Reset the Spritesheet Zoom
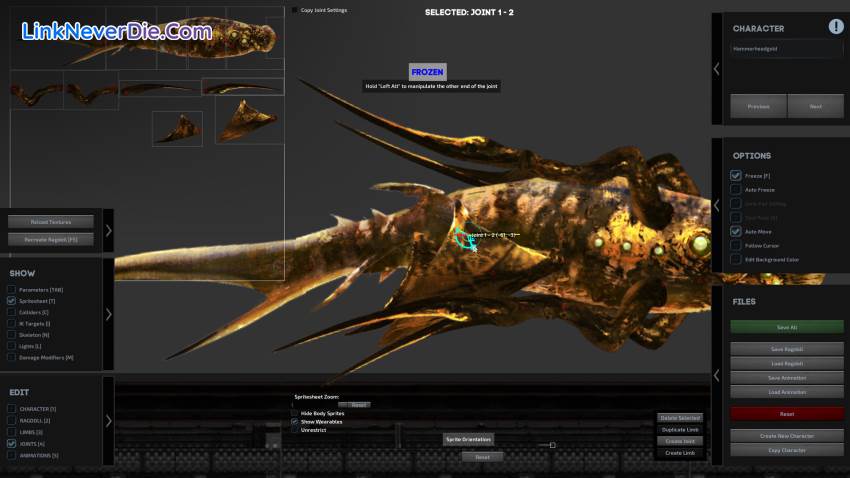 point(358,405)
